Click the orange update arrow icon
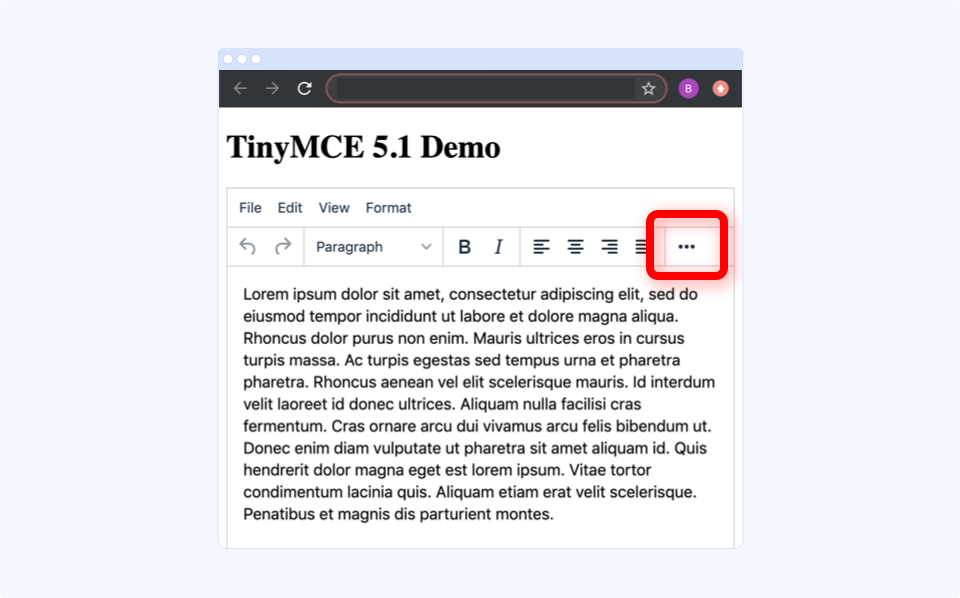960x598 pixels. point(721,89)
